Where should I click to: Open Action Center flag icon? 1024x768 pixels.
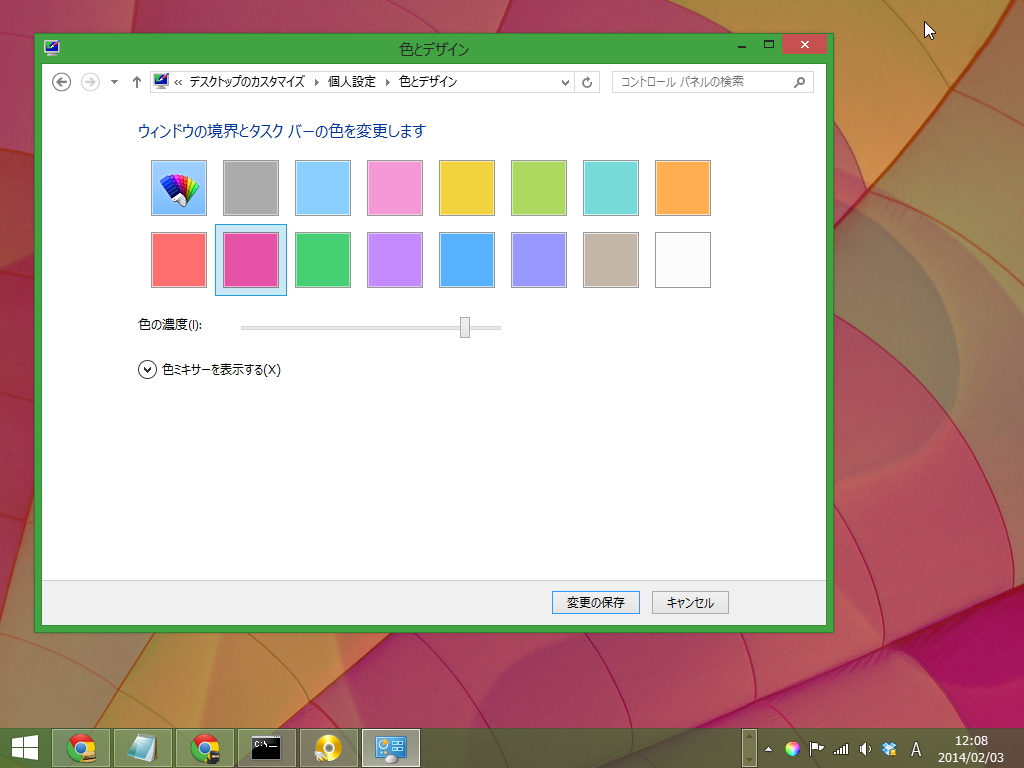[816, 749]
